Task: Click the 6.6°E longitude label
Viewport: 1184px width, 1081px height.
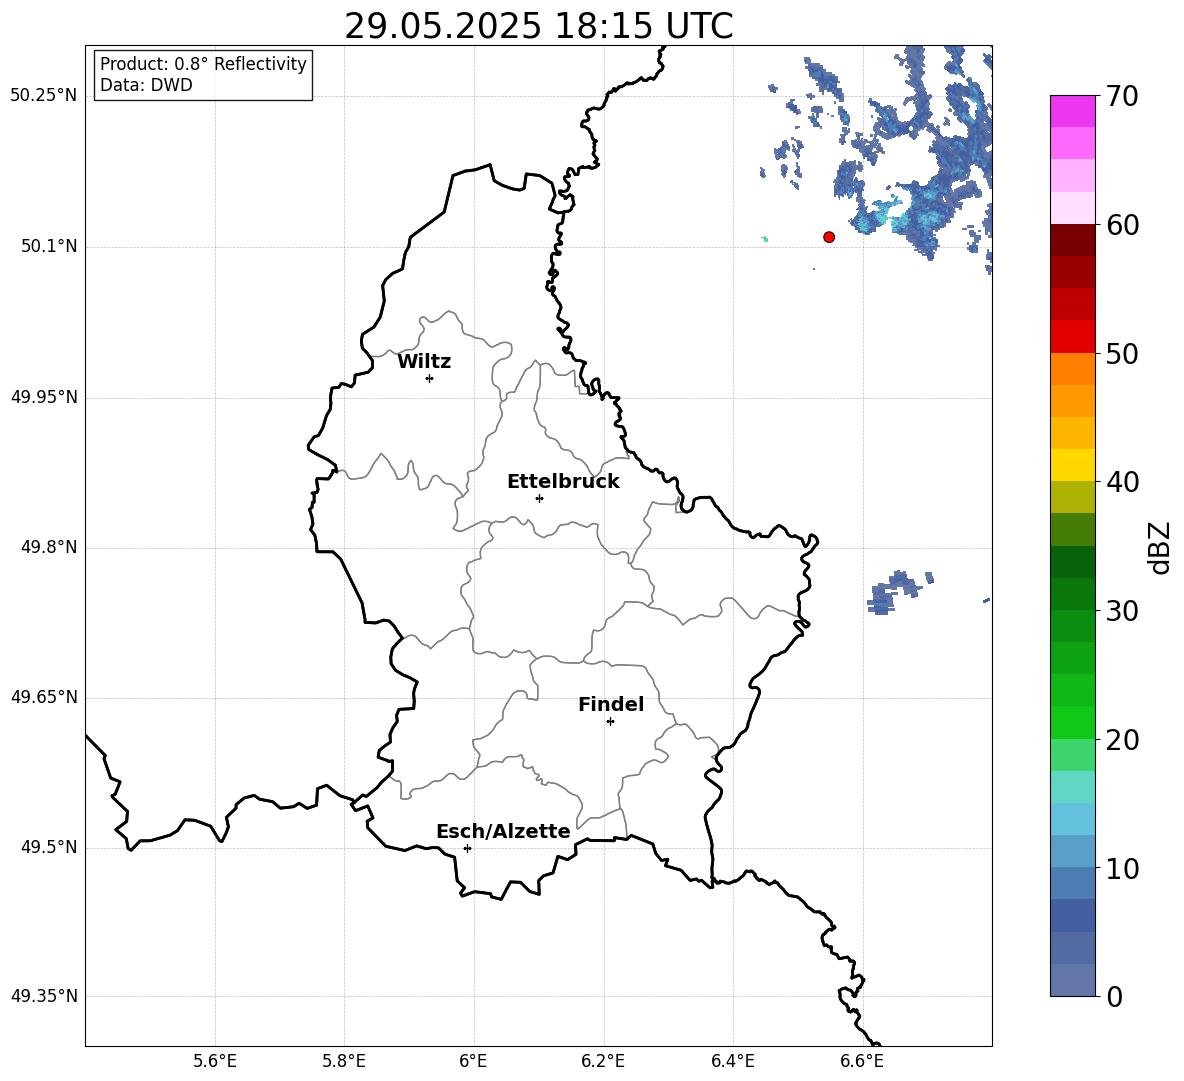Action: coord(862,1061)
